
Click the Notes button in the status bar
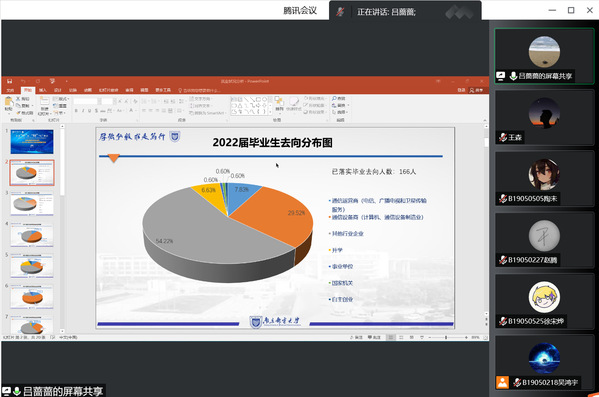tap(356, 337)
